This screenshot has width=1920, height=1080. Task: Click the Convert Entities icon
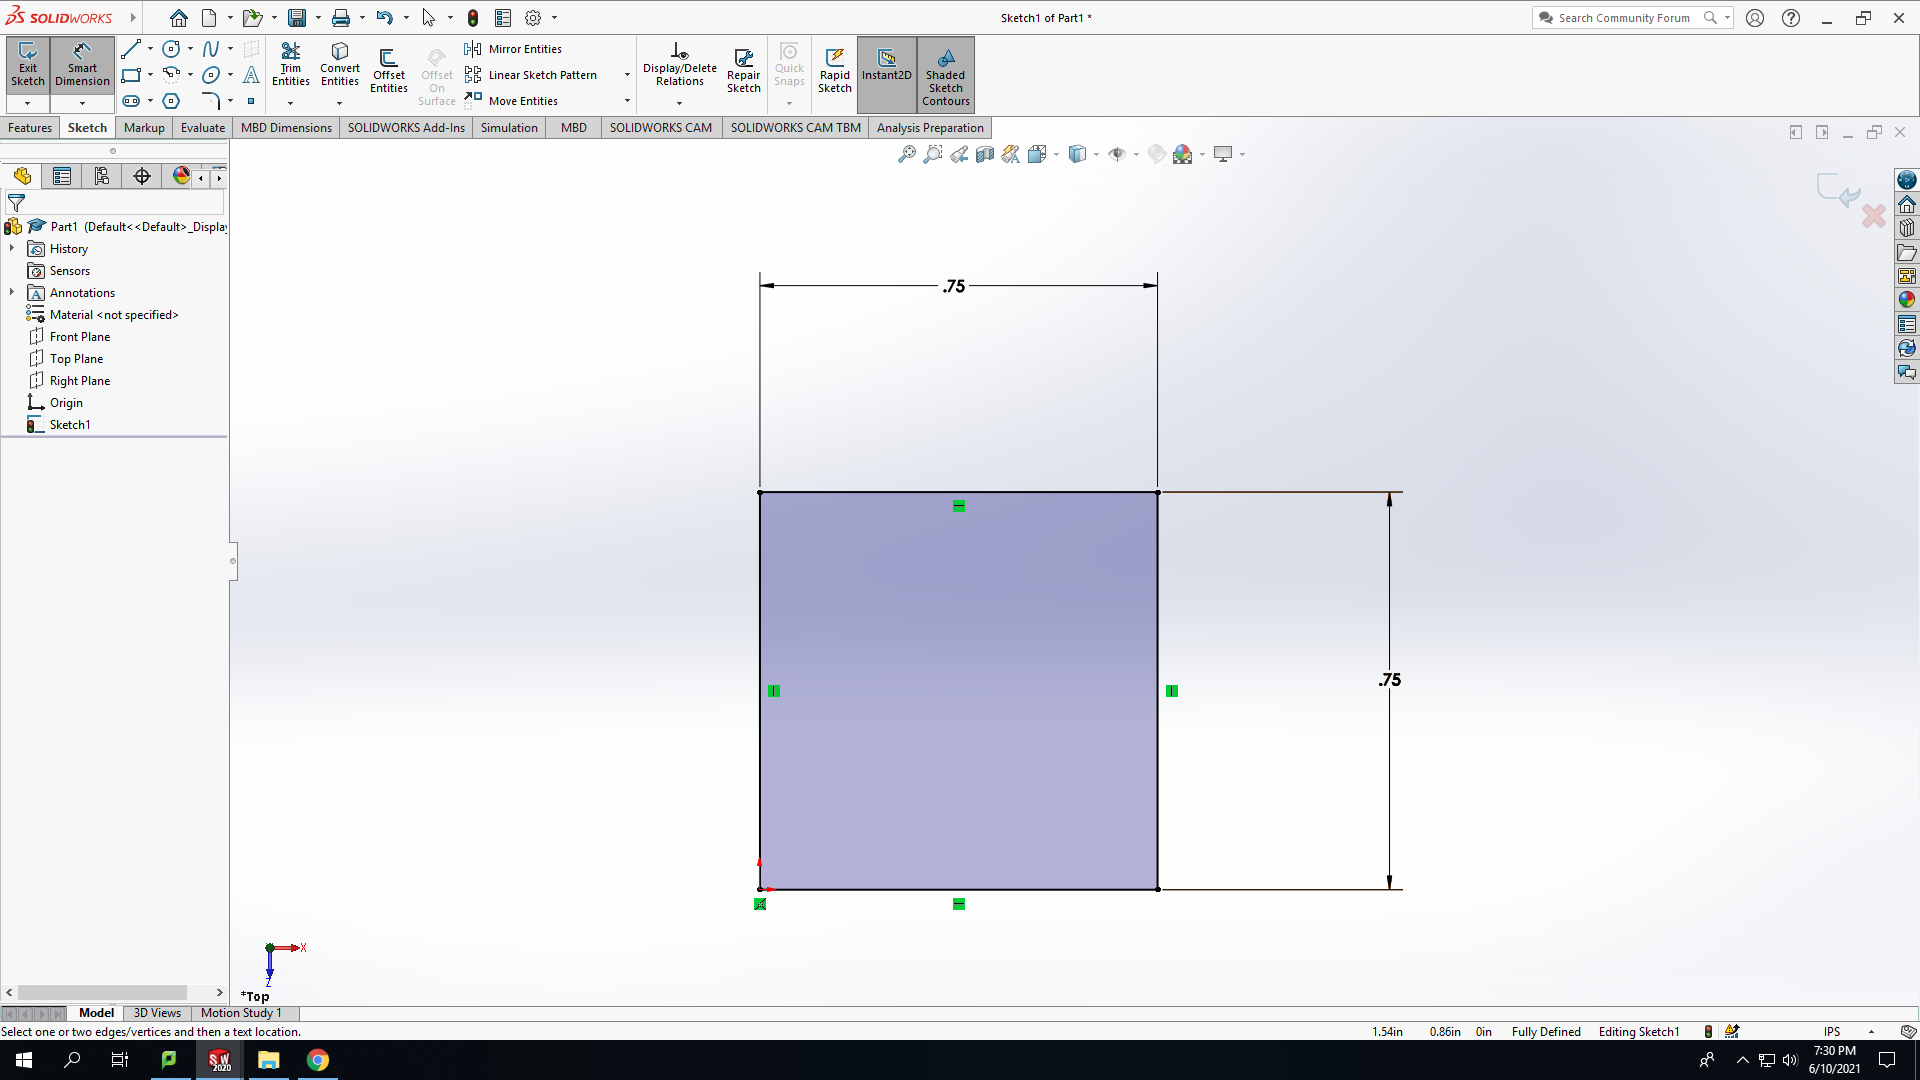340,66
